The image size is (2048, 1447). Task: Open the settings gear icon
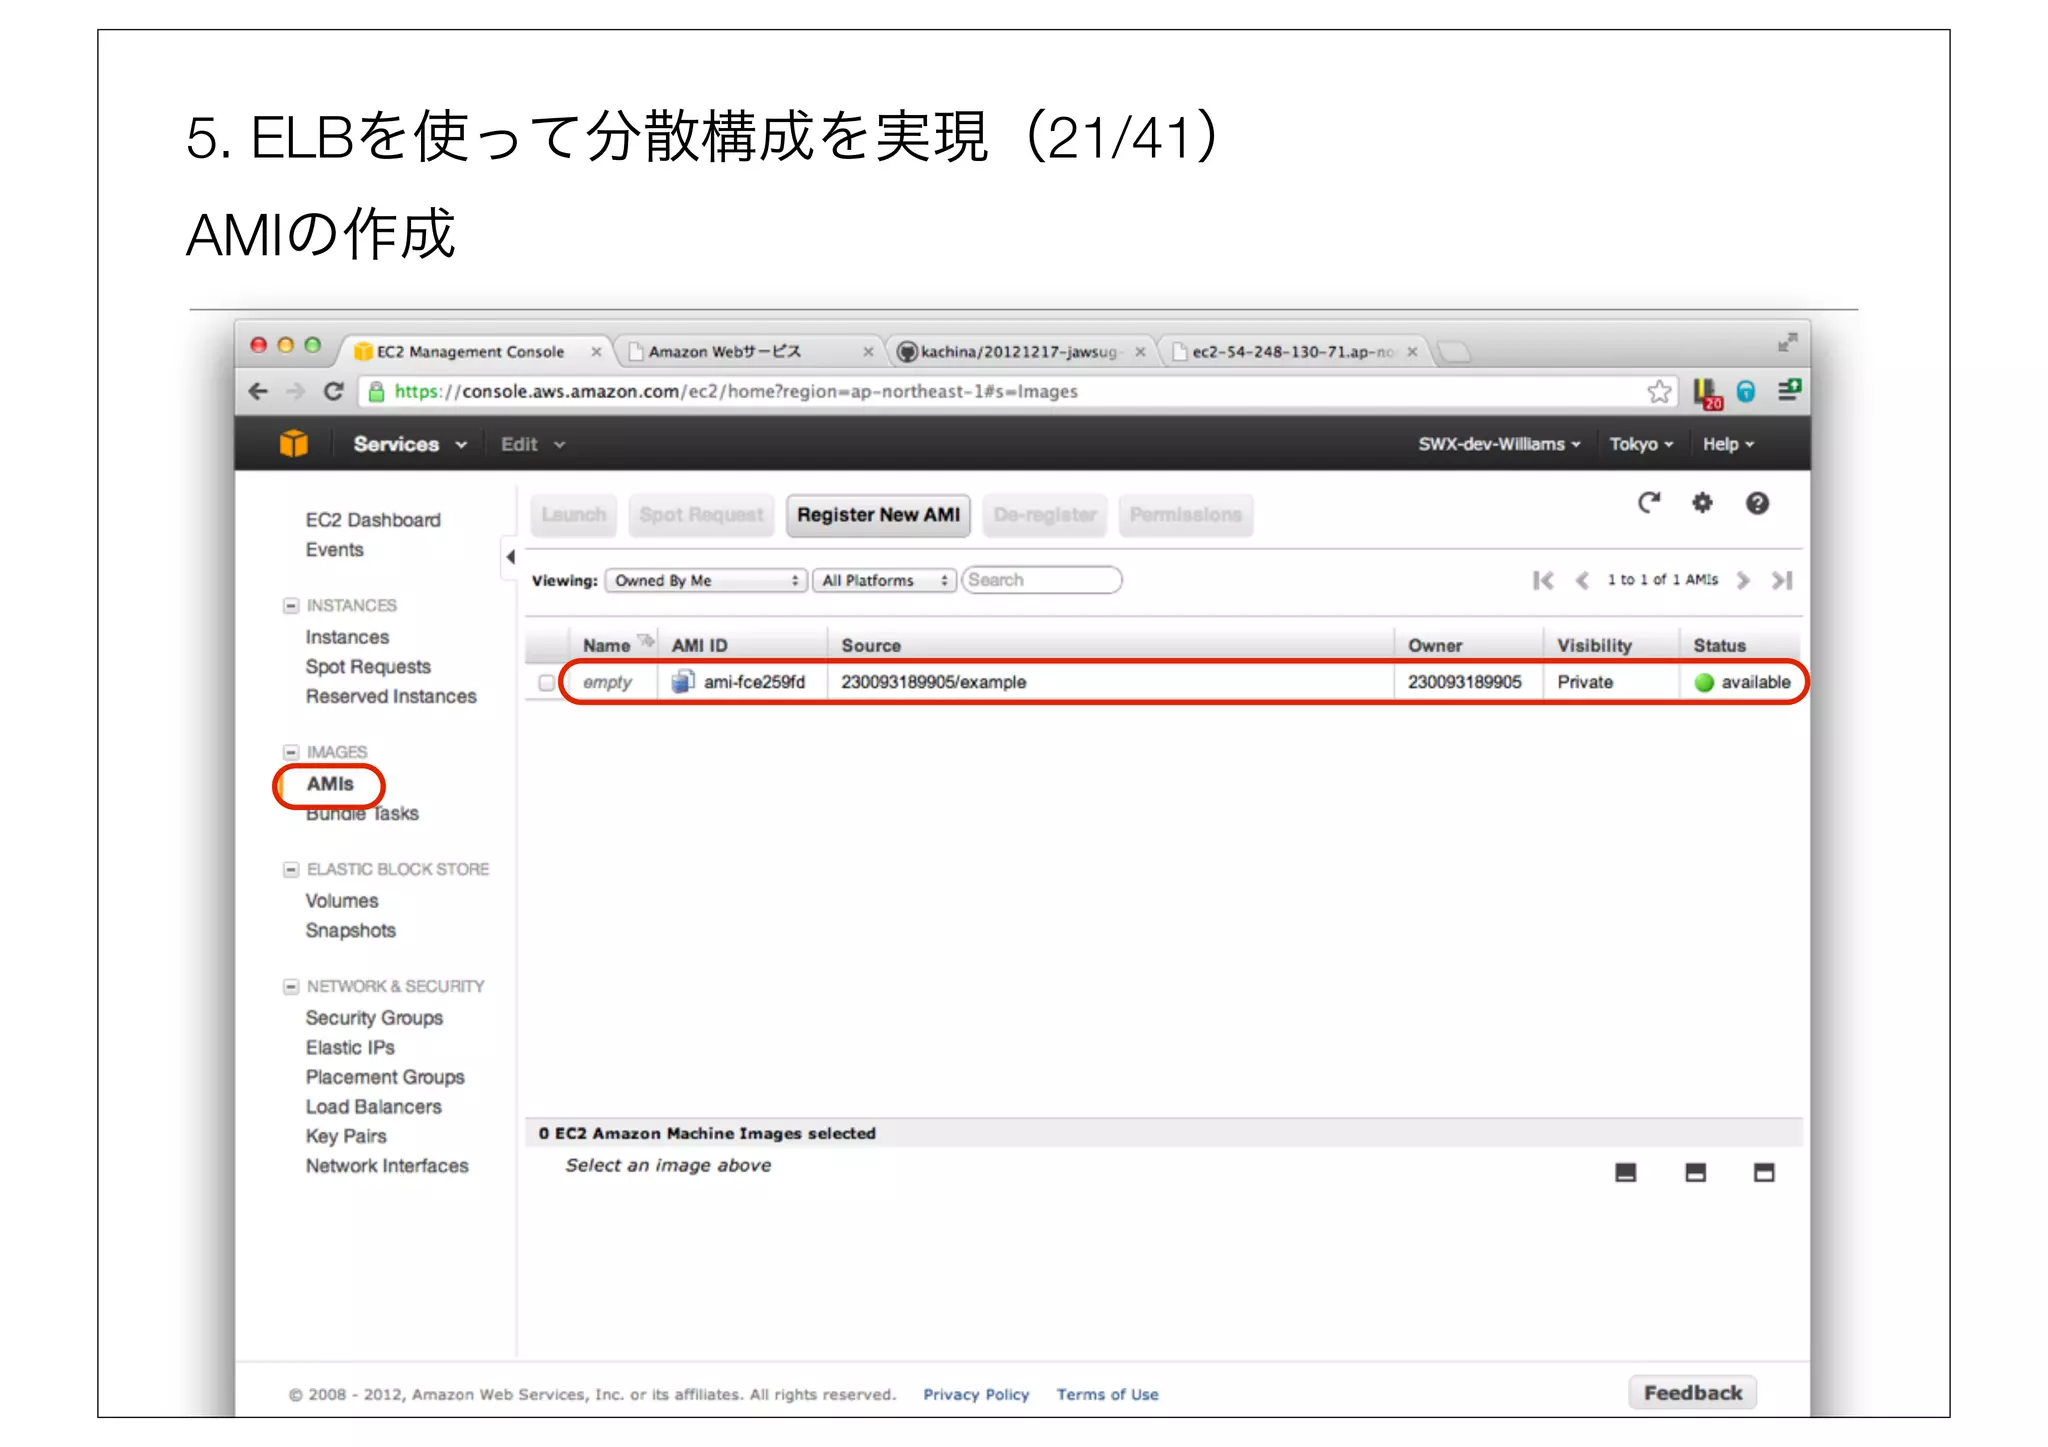click(x=1702, y=503)
